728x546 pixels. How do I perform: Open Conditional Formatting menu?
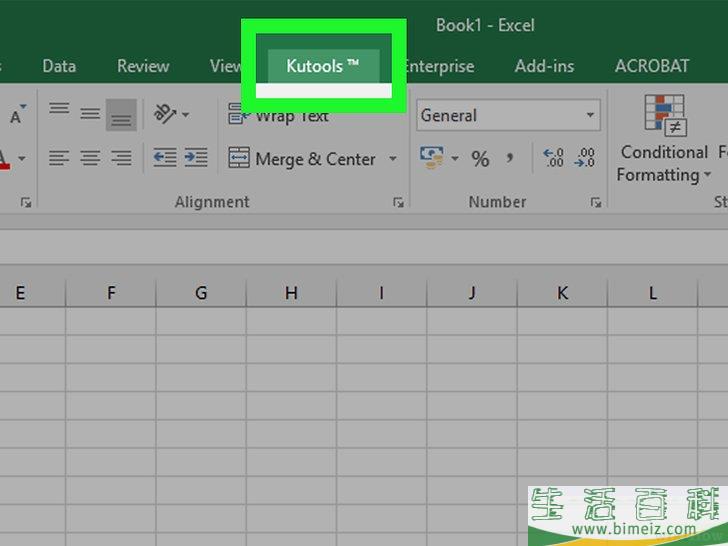click(664, 138)
